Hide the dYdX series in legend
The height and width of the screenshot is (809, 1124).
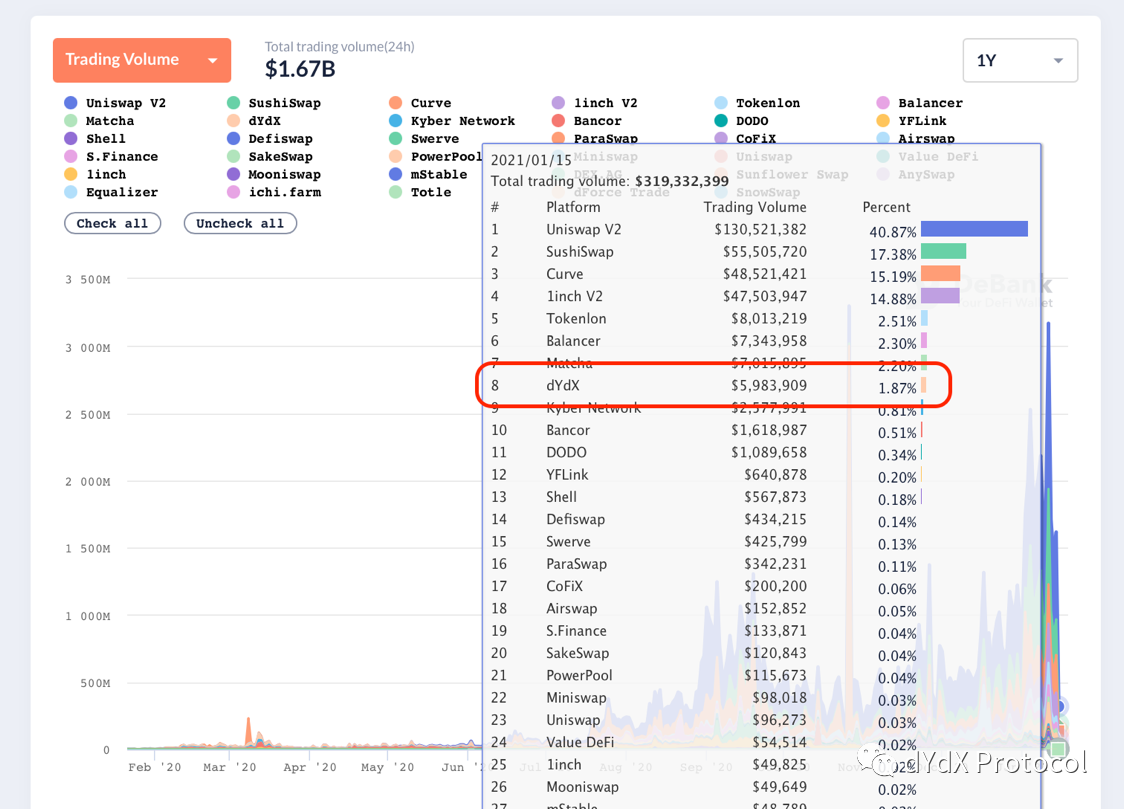point(233,121)
